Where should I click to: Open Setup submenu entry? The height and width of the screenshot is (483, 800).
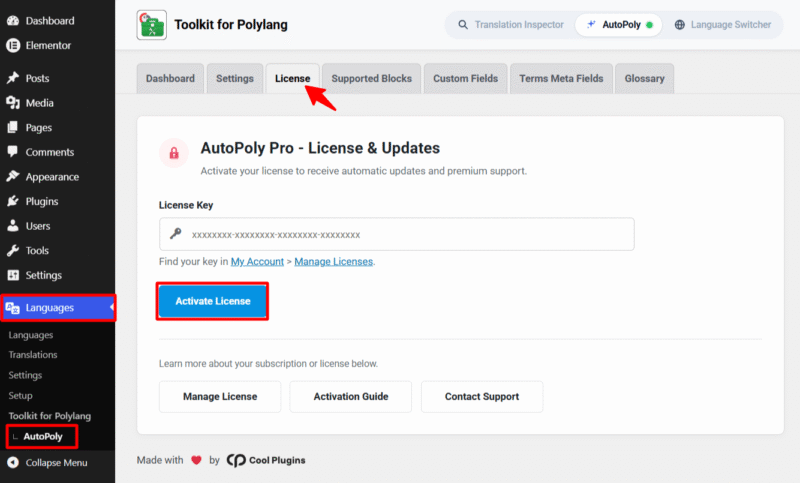(x=20, y=395)
